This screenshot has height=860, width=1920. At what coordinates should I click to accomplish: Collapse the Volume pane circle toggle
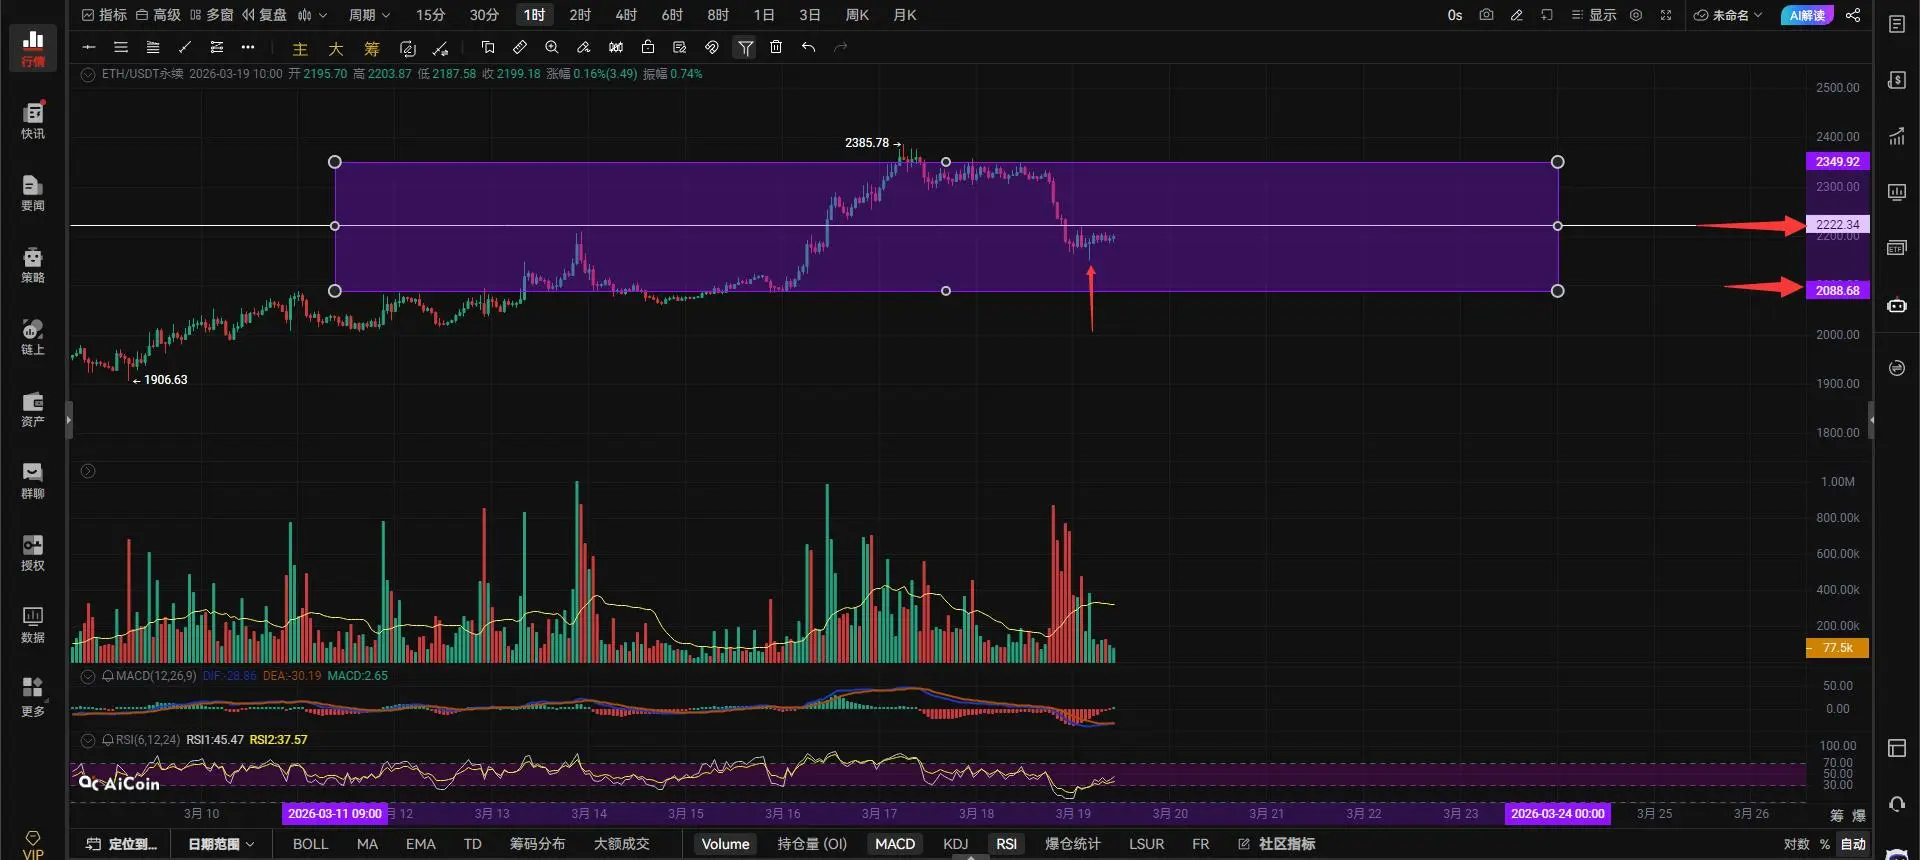click(88, 471)
